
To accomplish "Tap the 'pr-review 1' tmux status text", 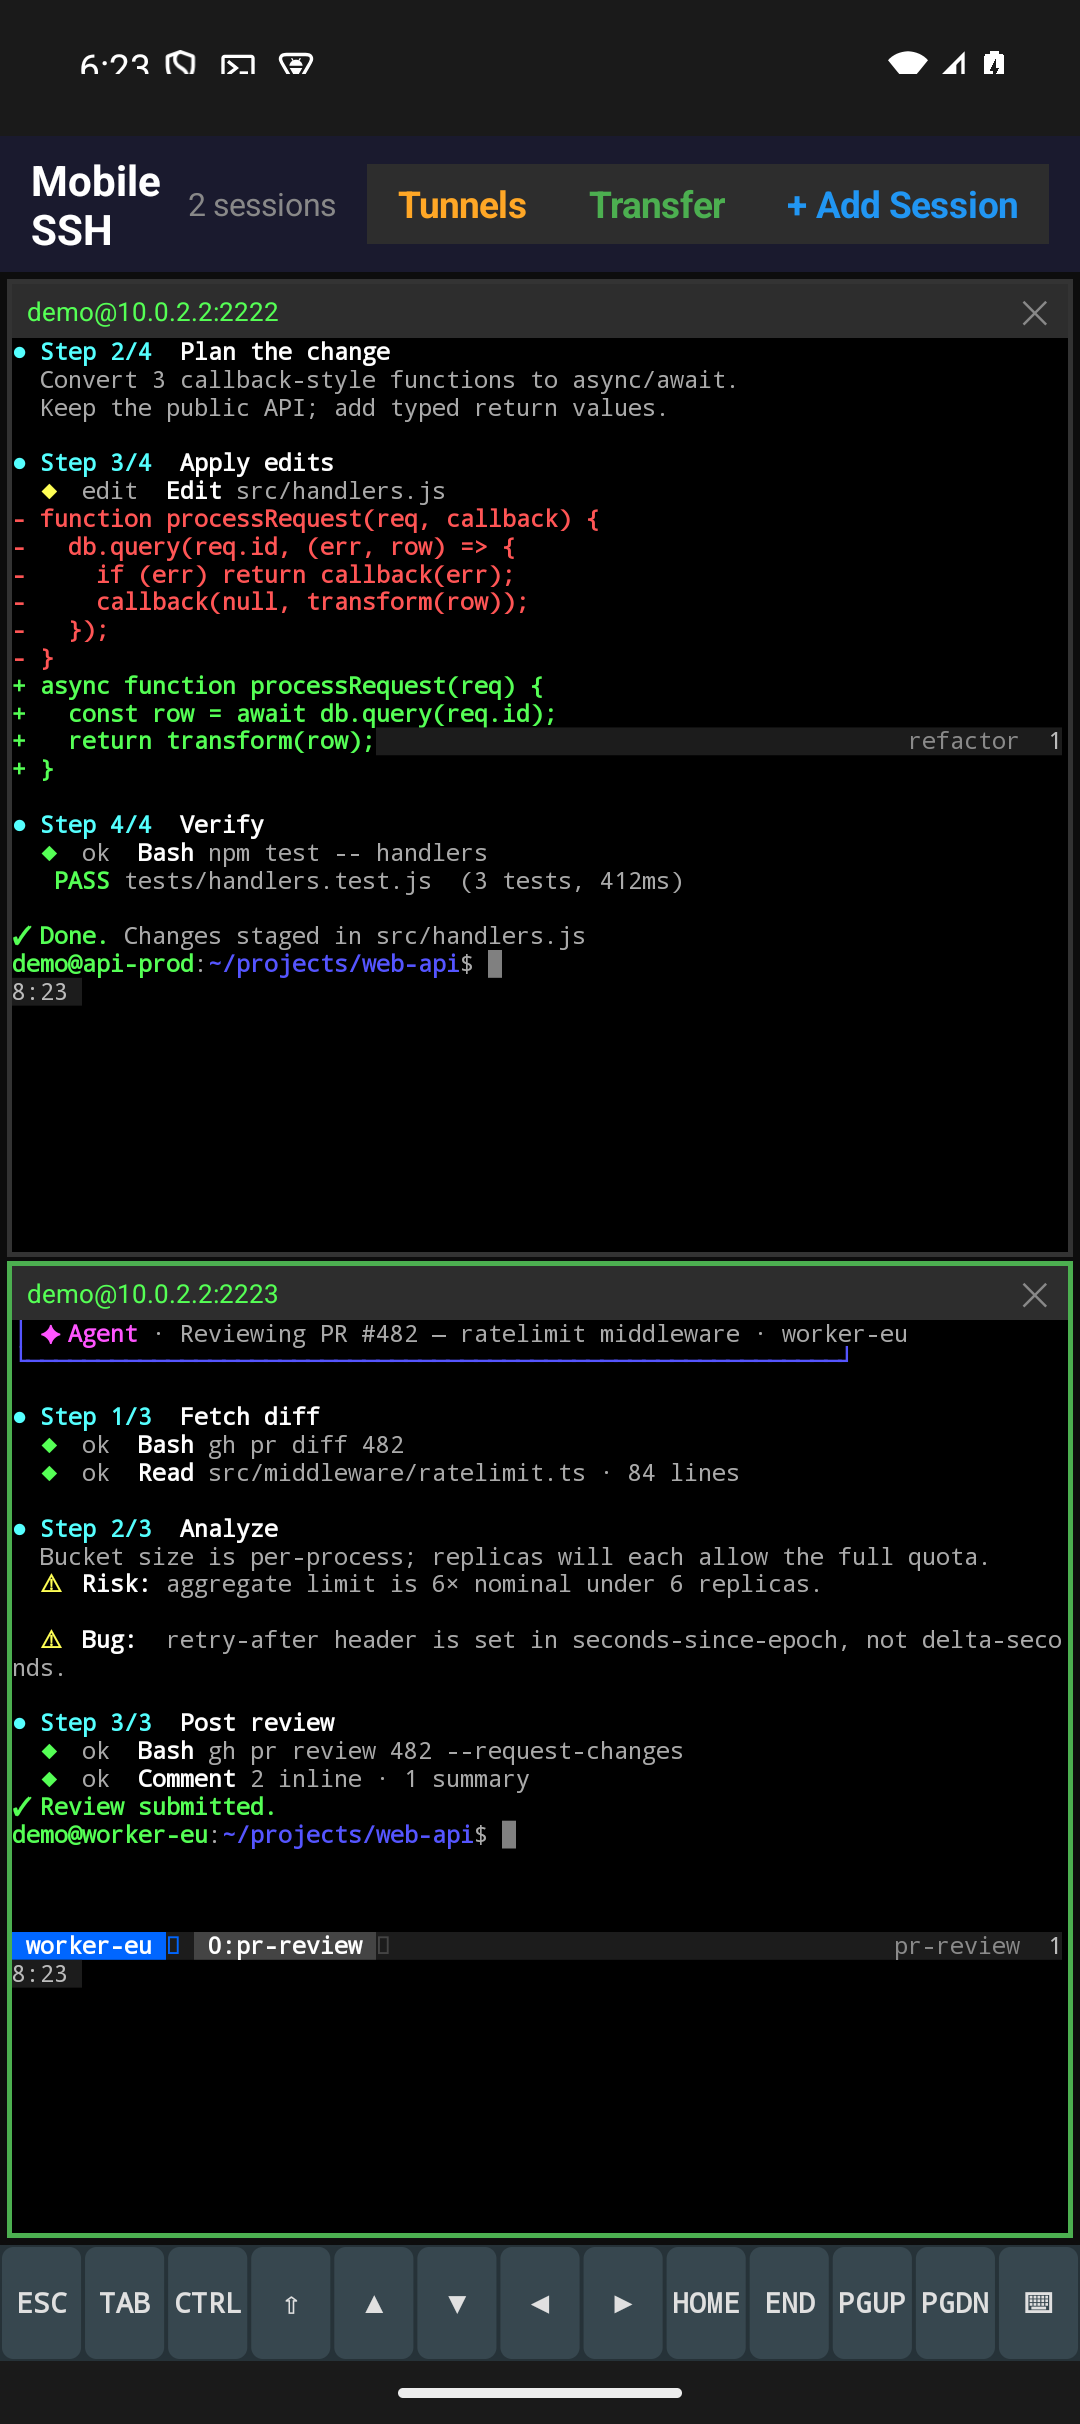I will click(x=977, y=1945).
